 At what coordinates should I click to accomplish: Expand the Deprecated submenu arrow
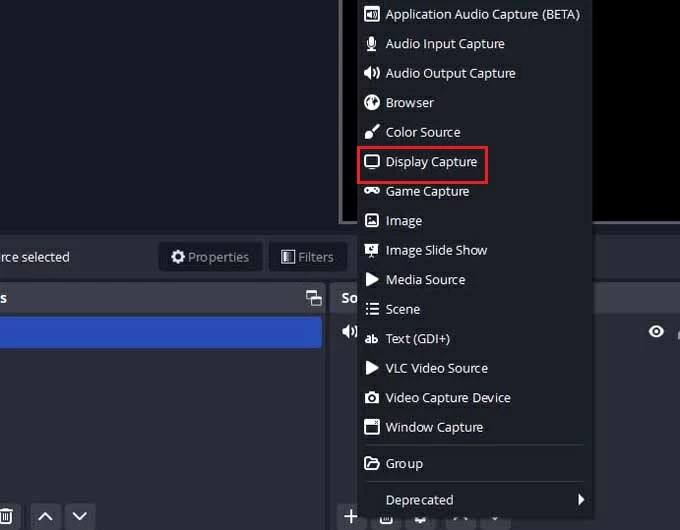click(580, 500)
